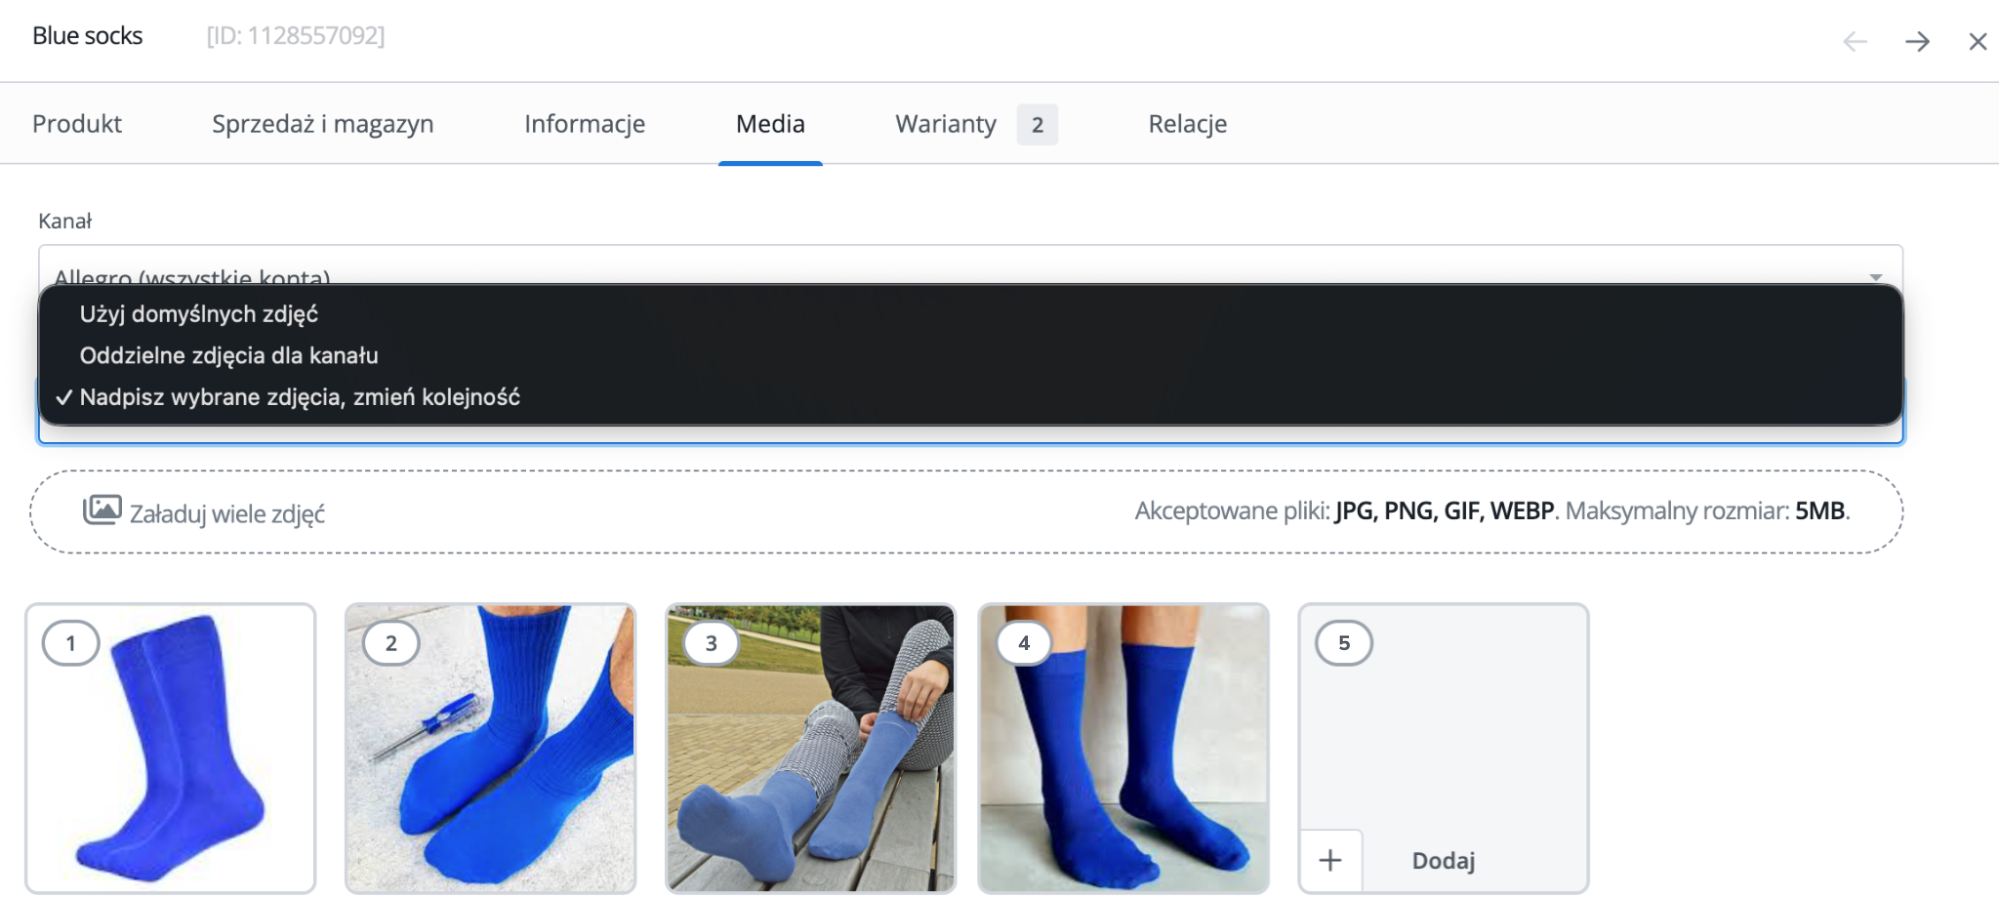Open the Produkt tab
Screen dimensions: 1999x911
tap(77, 124)
